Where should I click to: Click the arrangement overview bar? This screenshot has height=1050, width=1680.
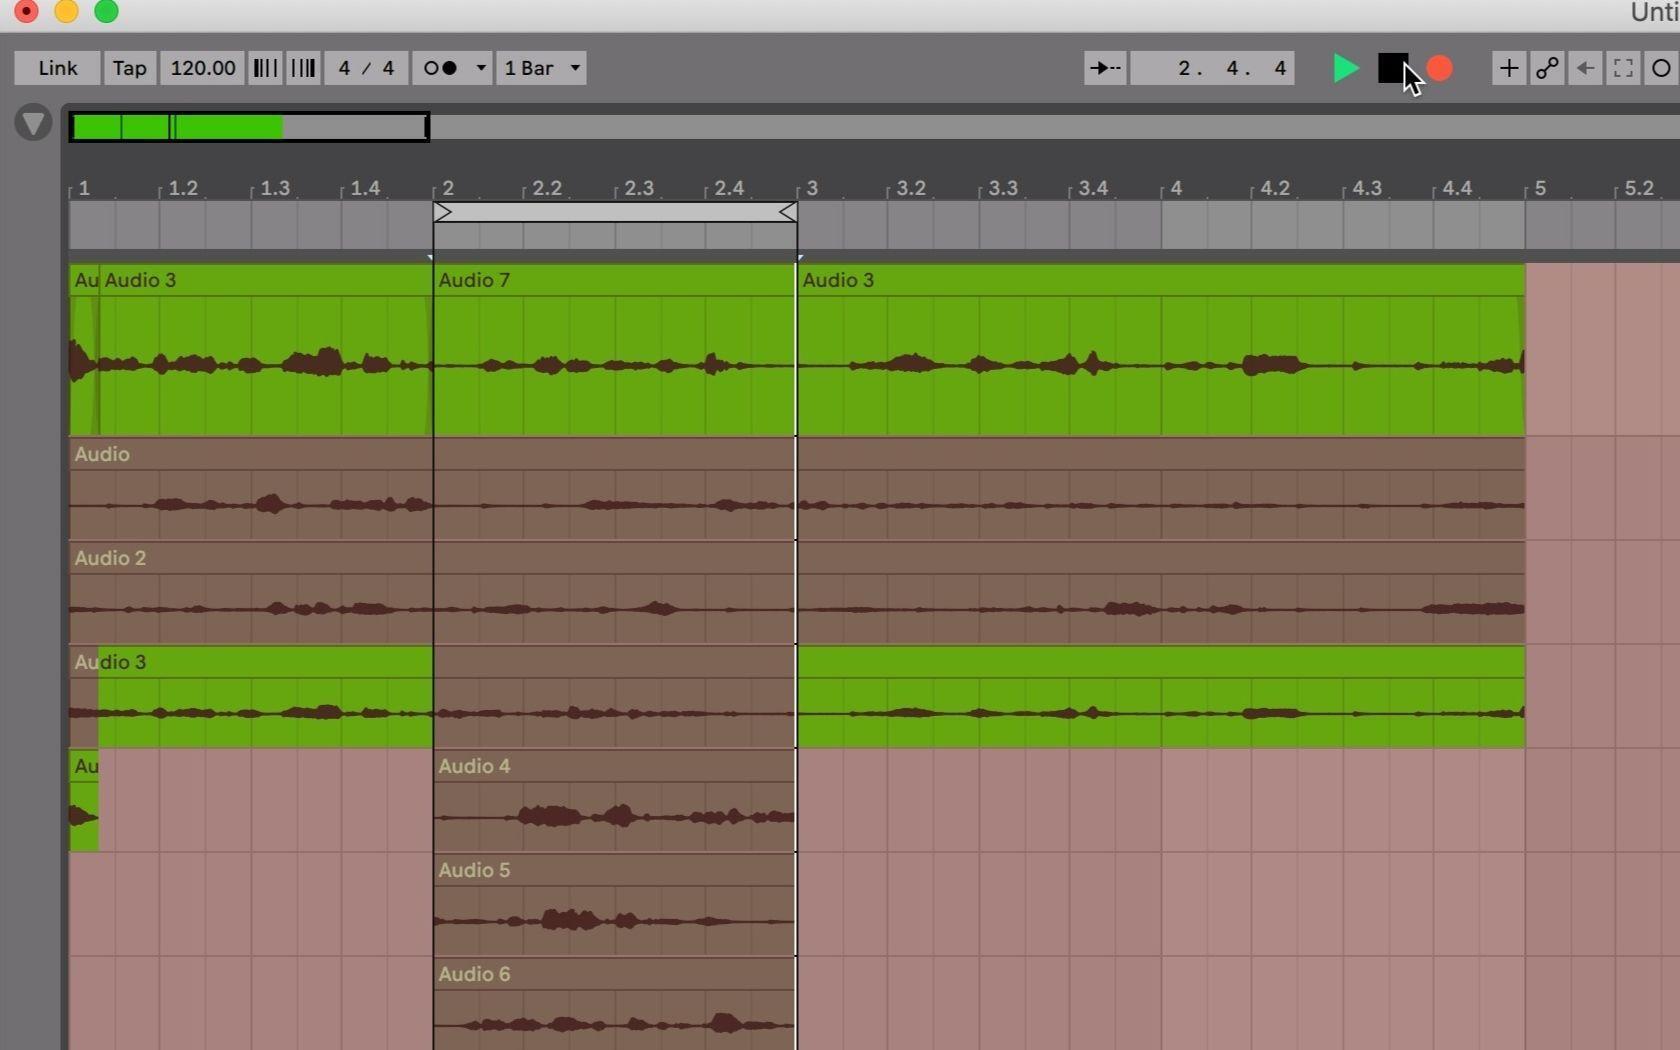click(x=874, y=127)
